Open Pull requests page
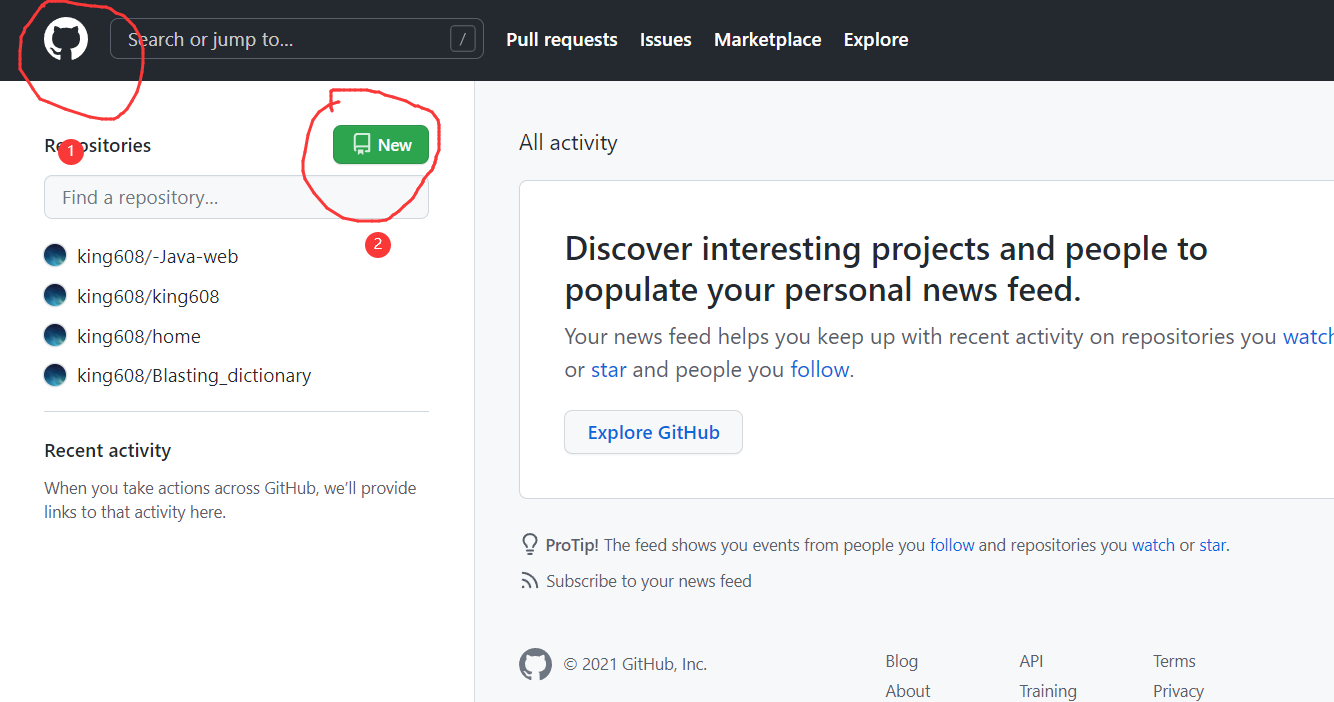The image size is (1334, 702). click(x=562, y=40)
